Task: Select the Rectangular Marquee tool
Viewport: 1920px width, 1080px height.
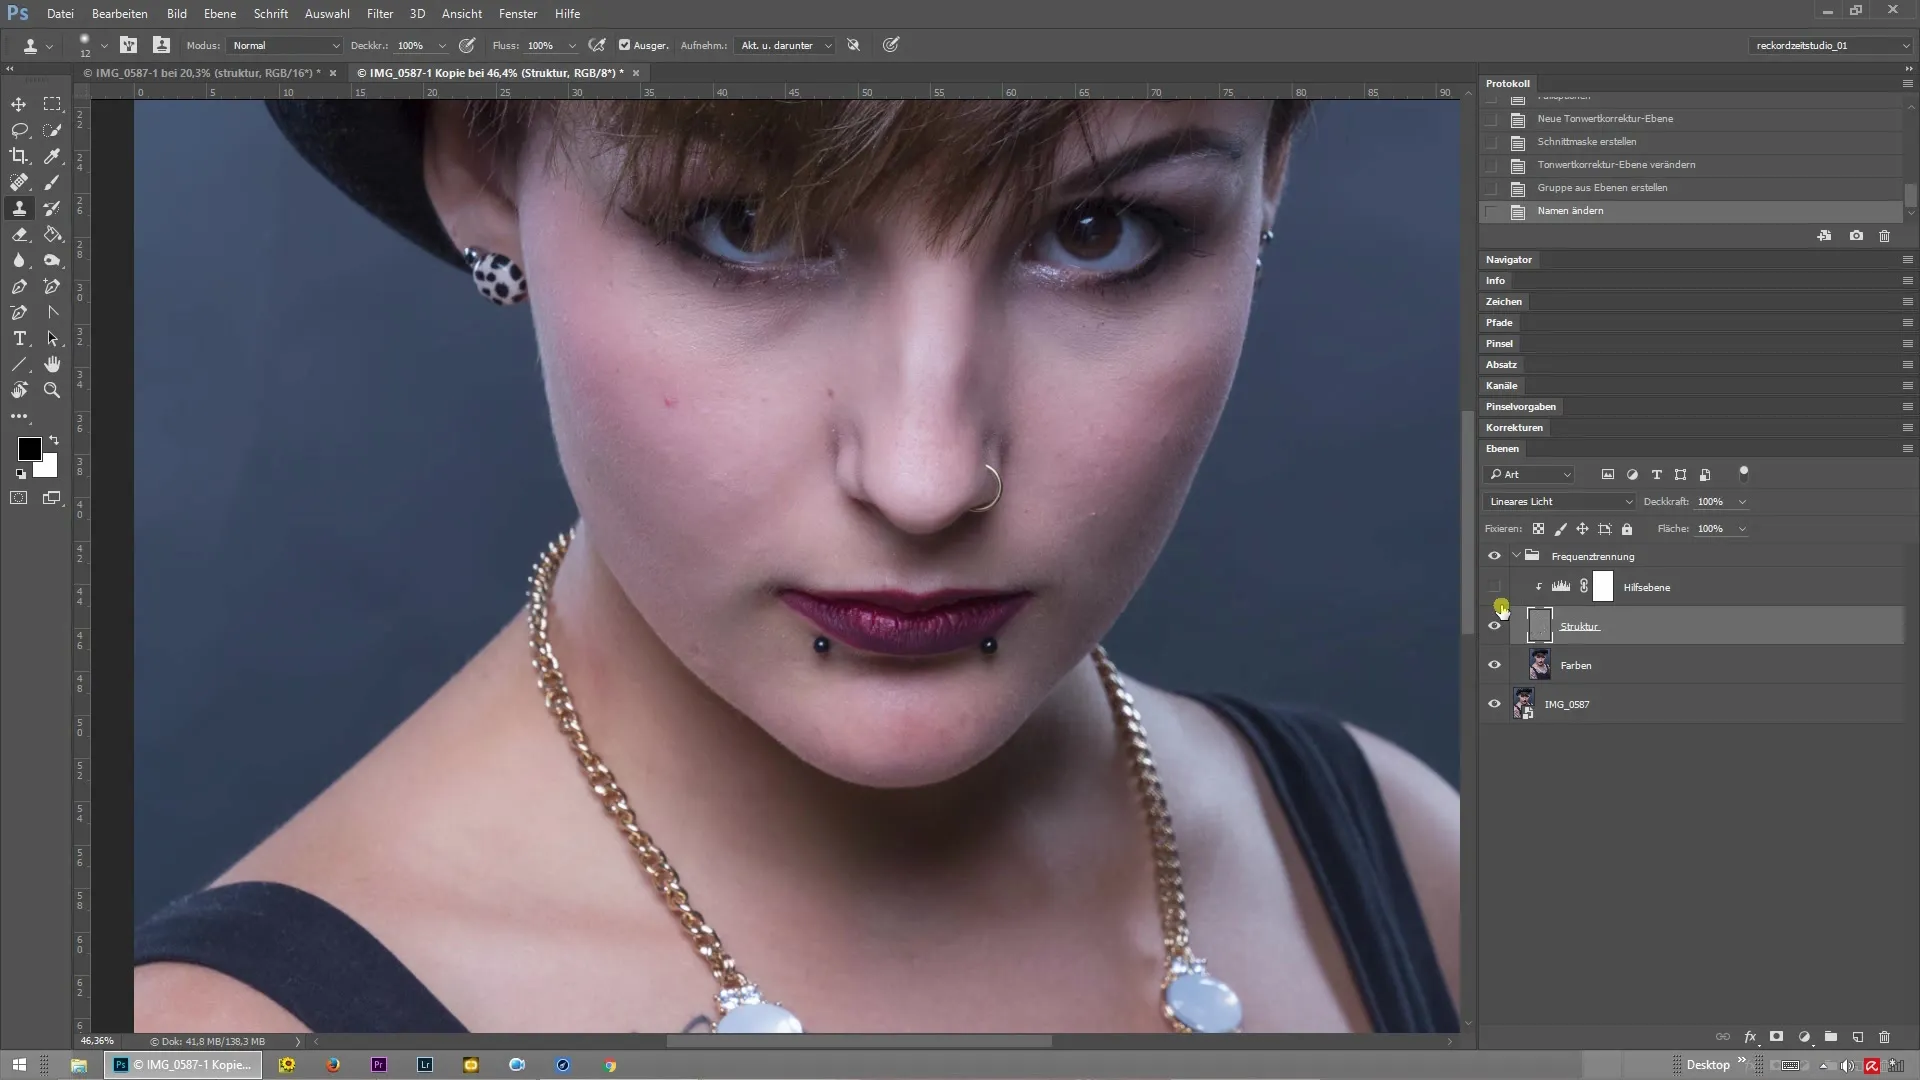Action: [x=52, y=104]
